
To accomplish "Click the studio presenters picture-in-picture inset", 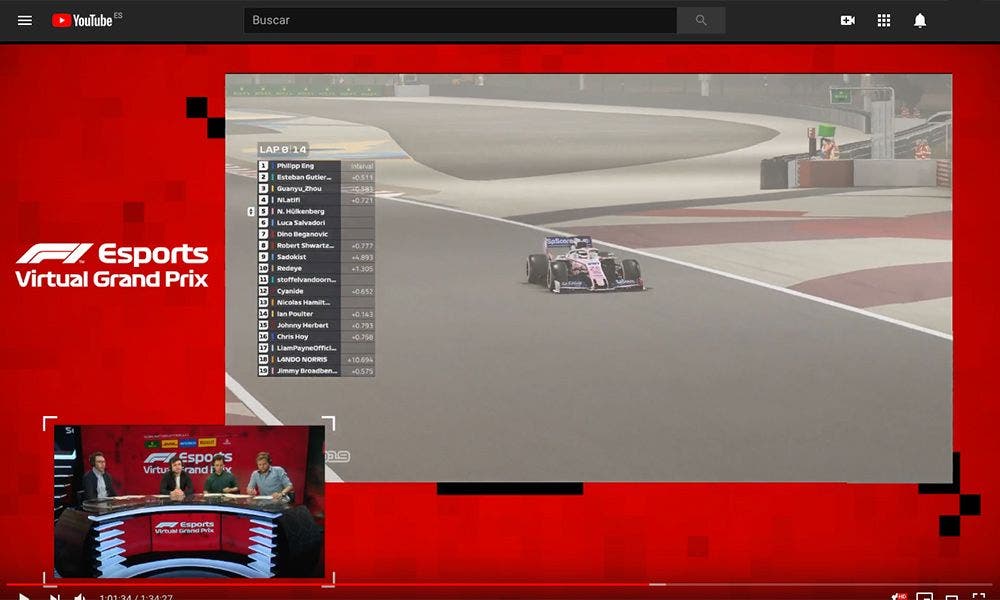I will click(x=189, y=501).
